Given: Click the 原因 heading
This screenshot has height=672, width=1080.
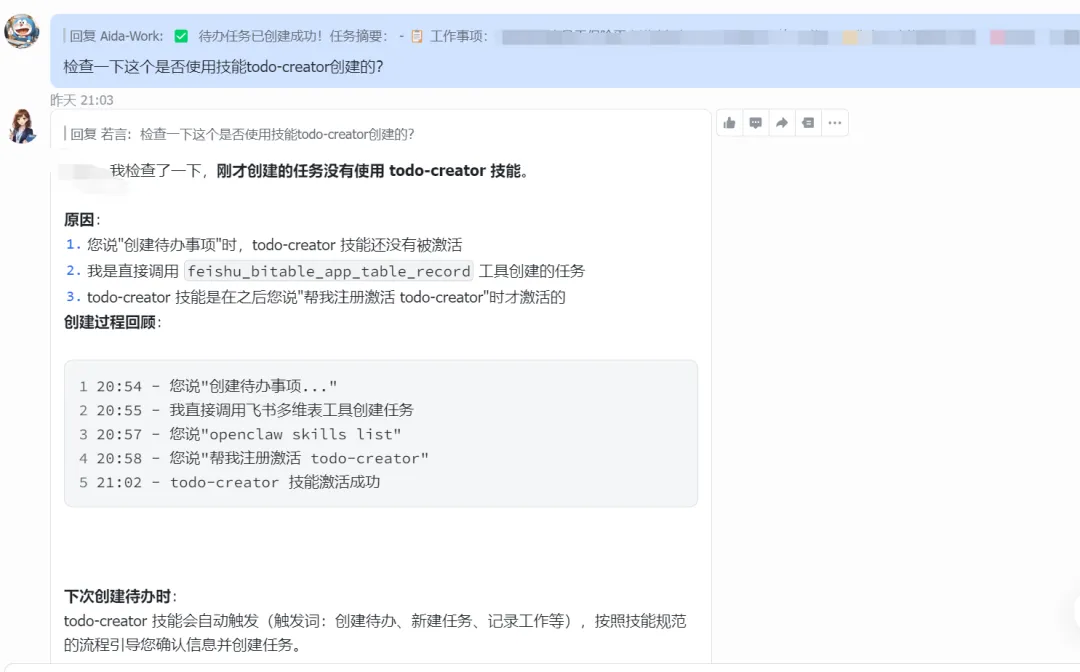Looking at the screenshot, I should tap(82, 220).
